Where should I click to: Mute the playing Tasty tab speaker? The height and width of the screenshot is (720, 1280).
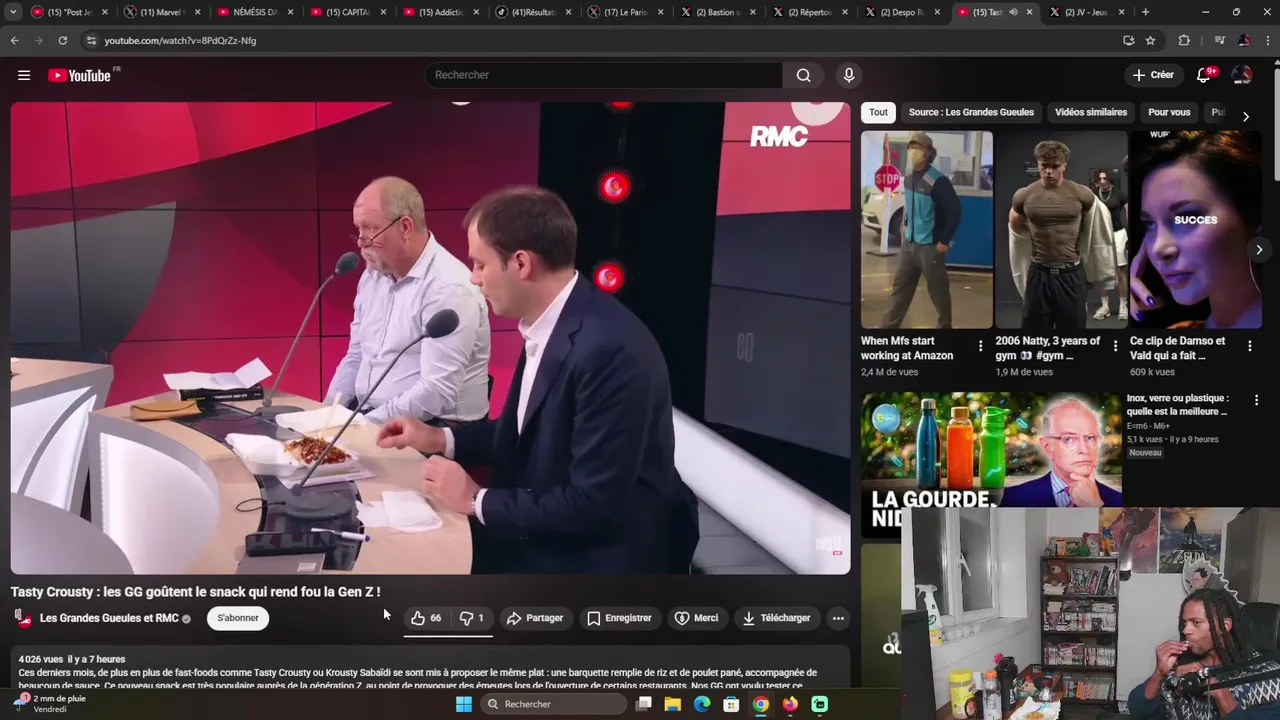pyautogui.click(x=1012, y=12)
